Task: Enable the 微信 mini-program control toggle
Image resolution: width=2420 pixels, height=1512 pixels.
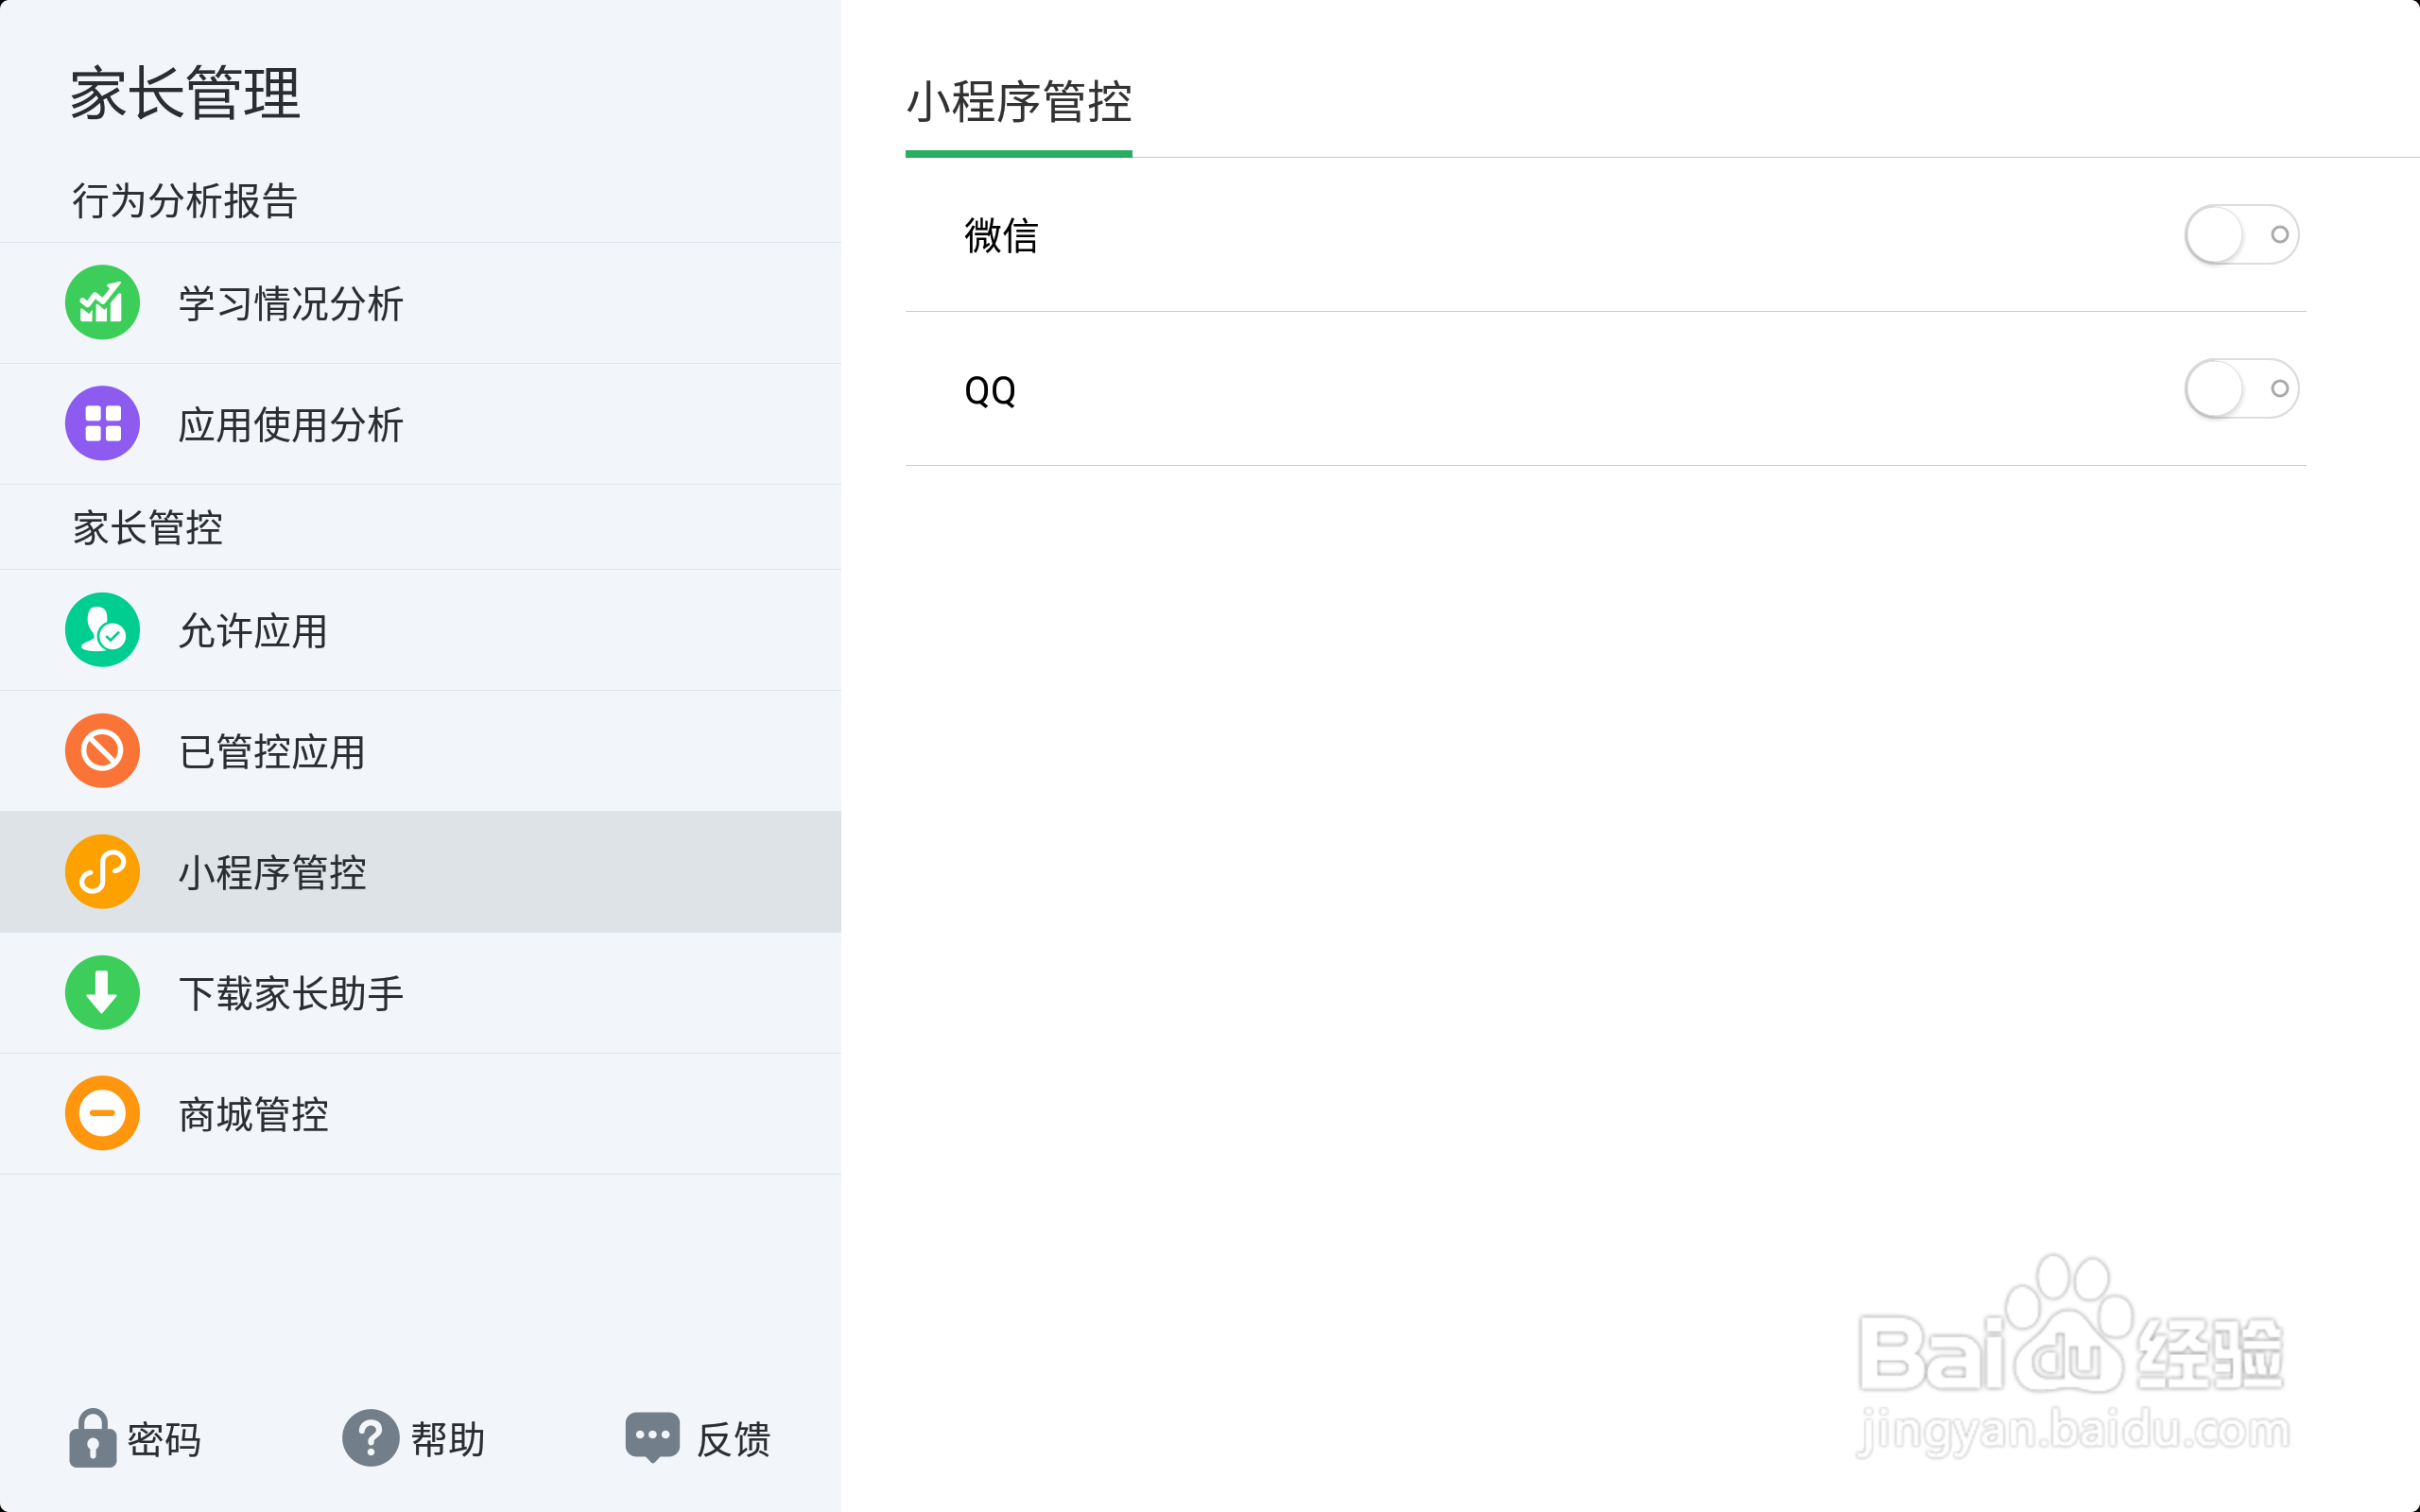Action: point(2241,235)
